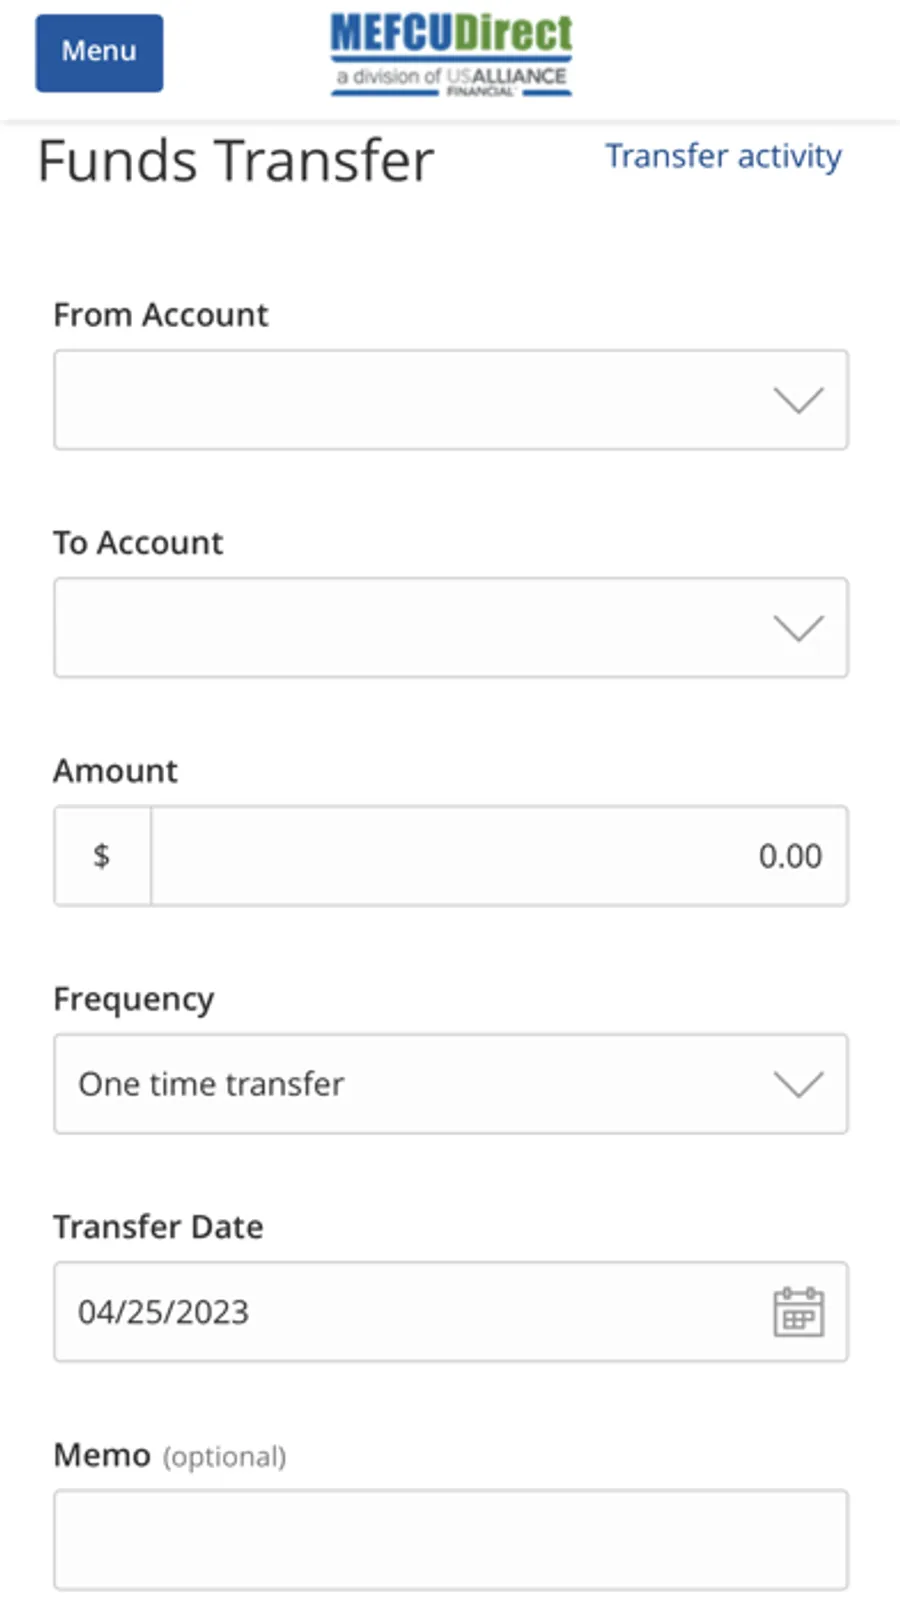The height and width of the screenshot is (1598, 900).
Task: Click the From Account label
Action: point(161,315)
